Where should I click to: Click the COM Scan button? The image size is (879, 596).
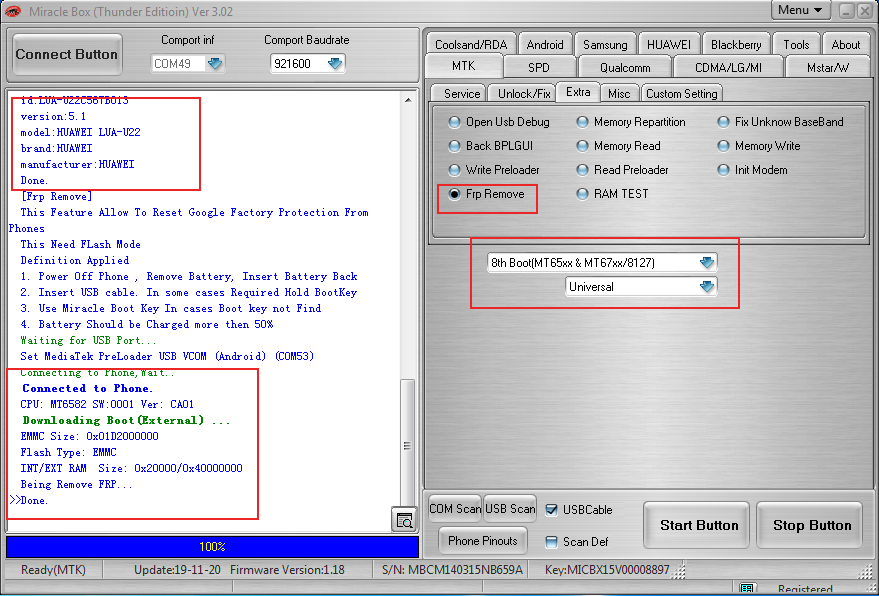point(455,509)
